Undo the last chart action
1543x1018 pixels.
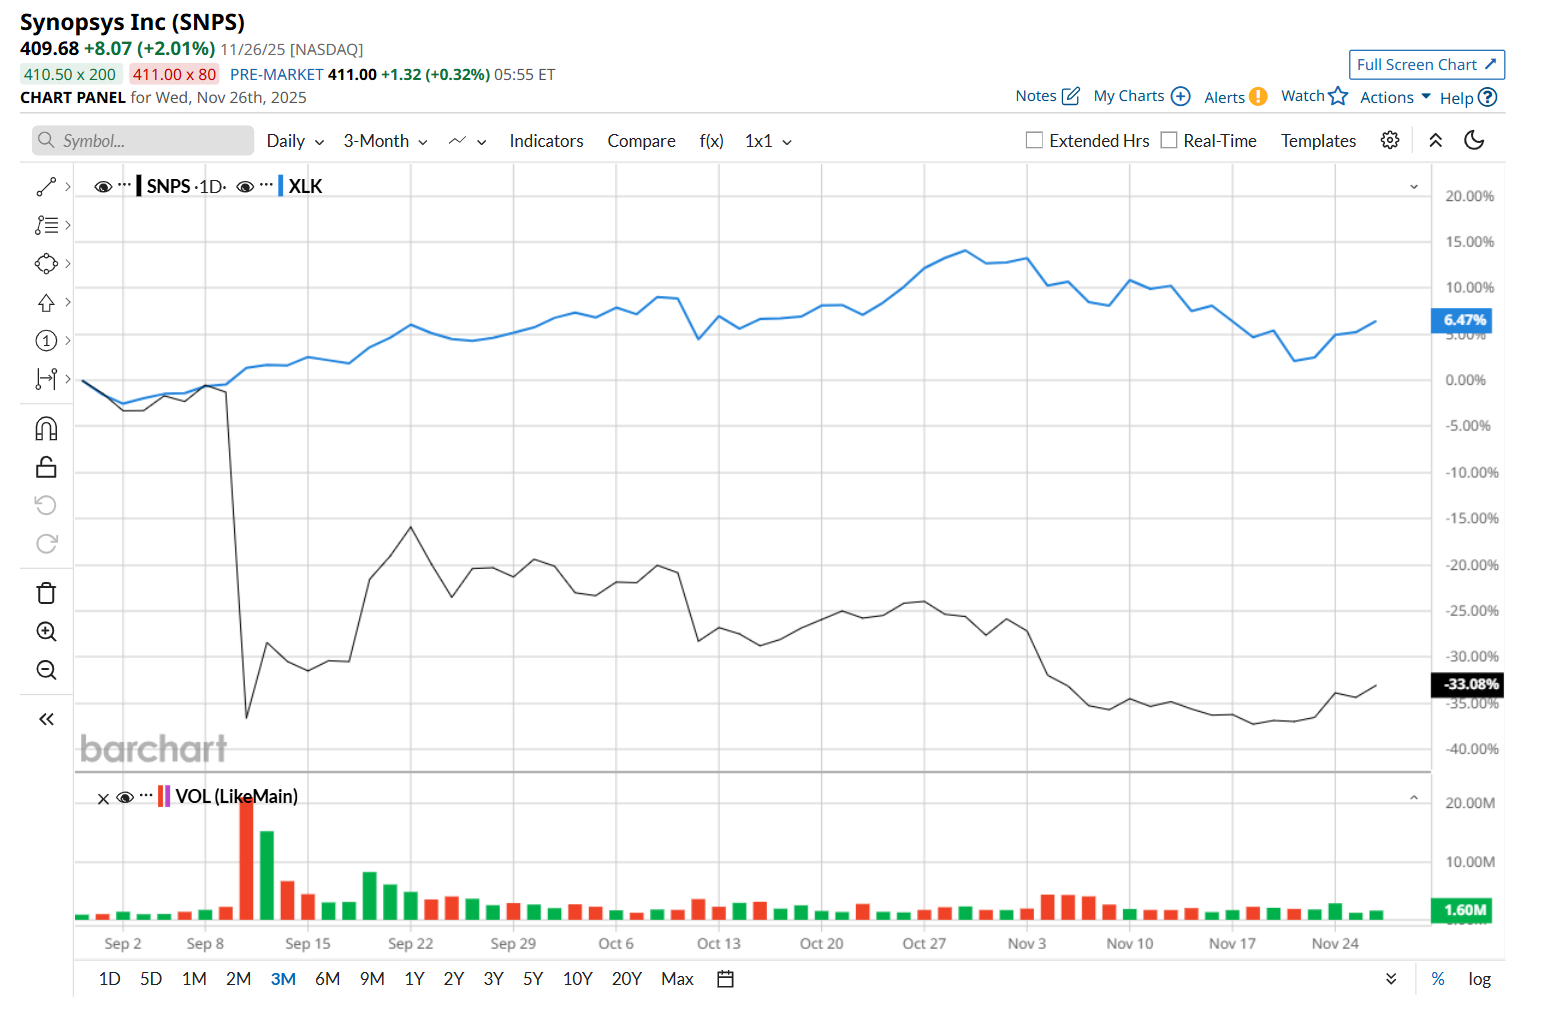click(46, 505)
